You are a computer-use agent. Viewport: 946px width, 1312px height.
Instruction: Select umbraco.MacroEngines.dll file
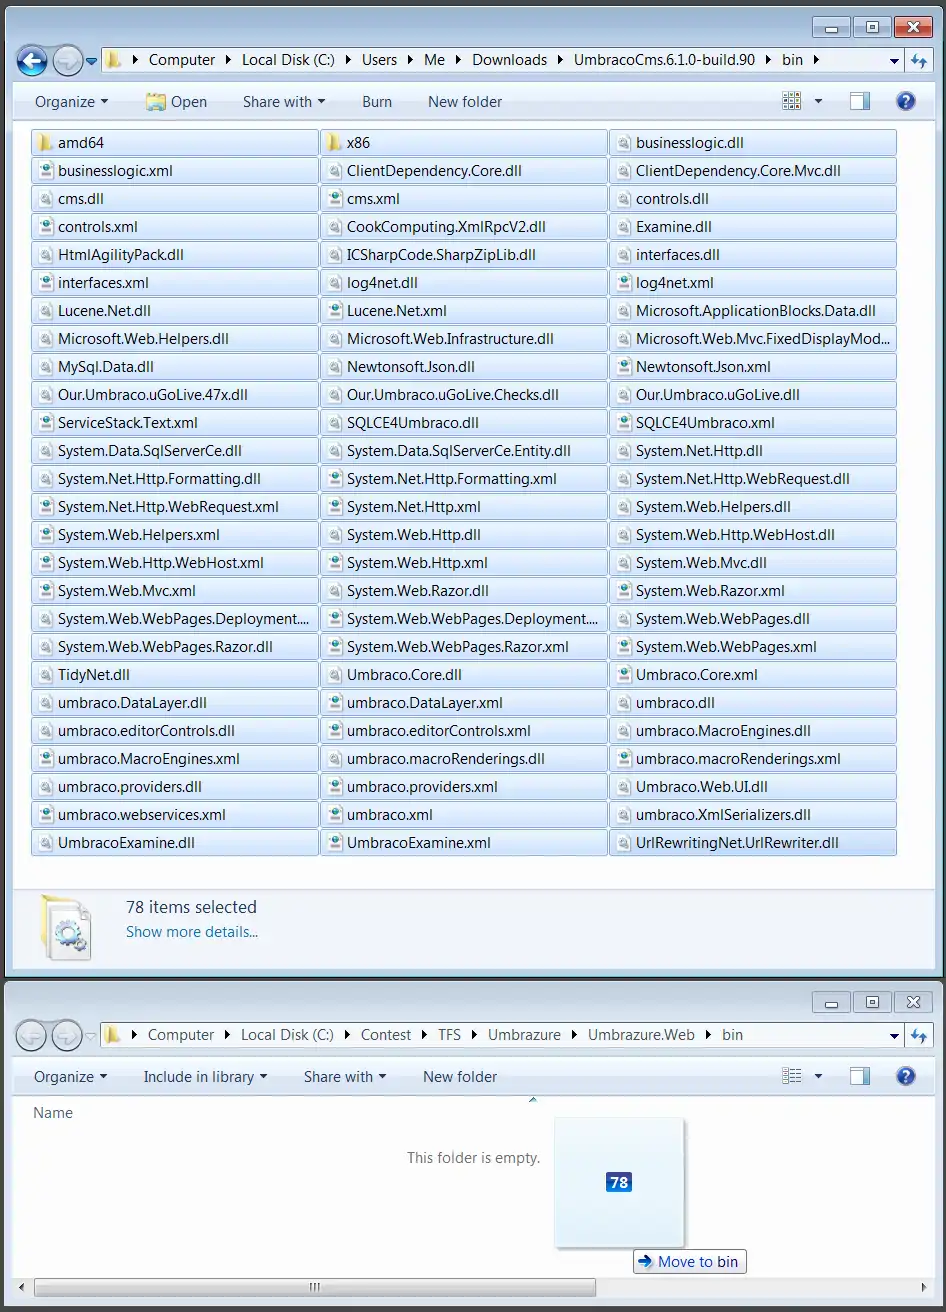pos(752,731)
